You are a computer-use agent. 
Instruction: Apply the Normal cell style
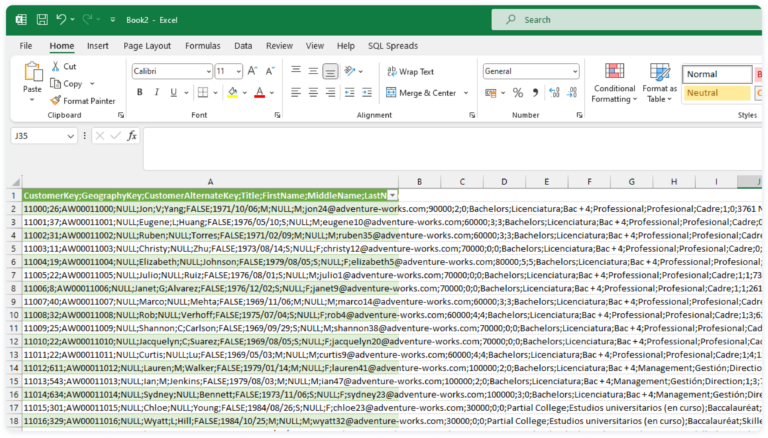[x=717, y=74]
